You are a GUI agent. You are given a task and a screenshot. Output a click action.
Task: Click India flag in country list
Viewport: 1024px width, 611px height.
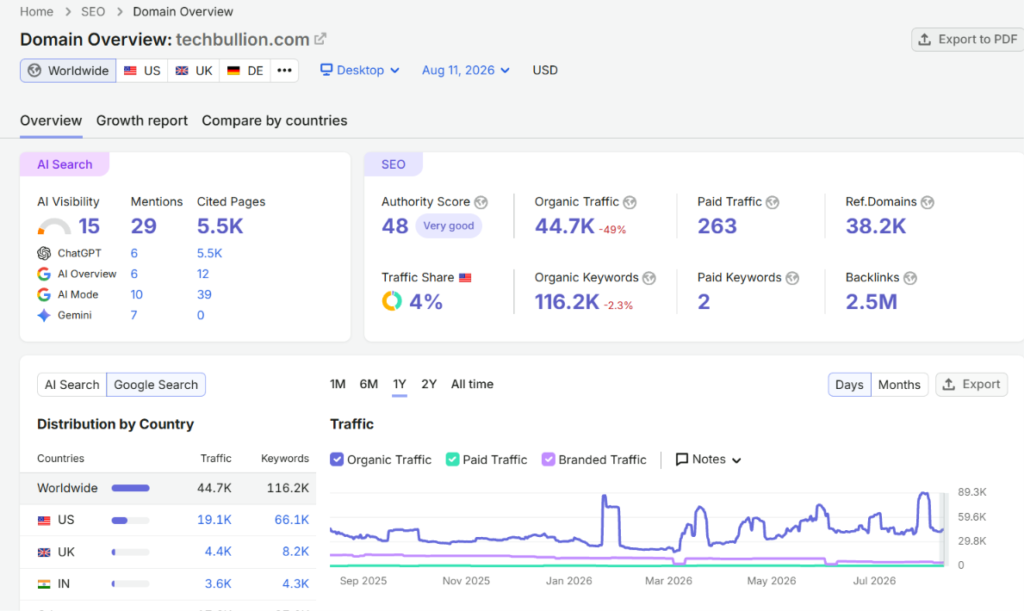44,584
